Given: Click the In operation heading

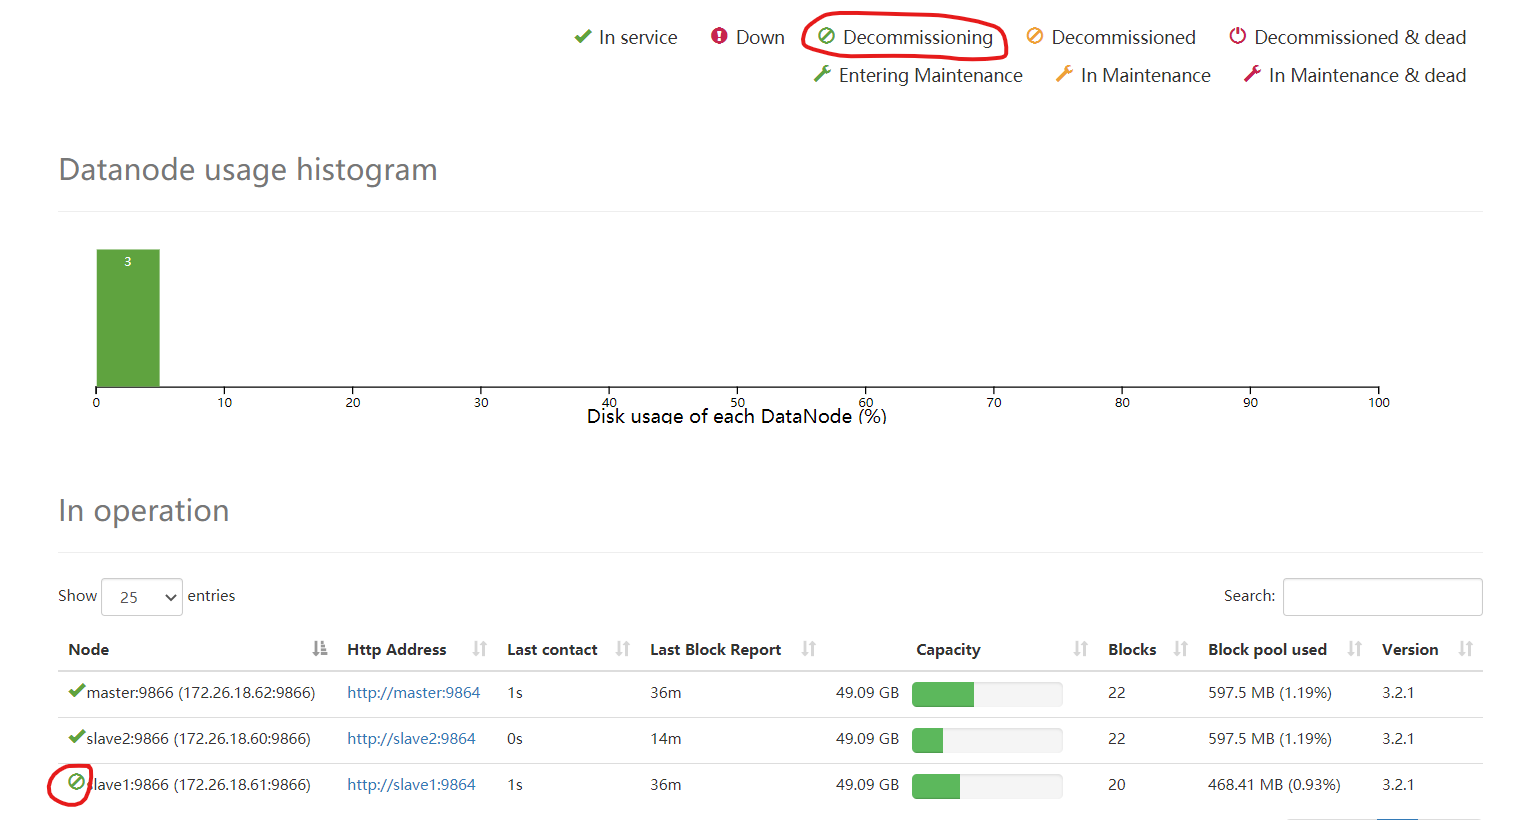Looking at the screenshot, I should (144, 511).
